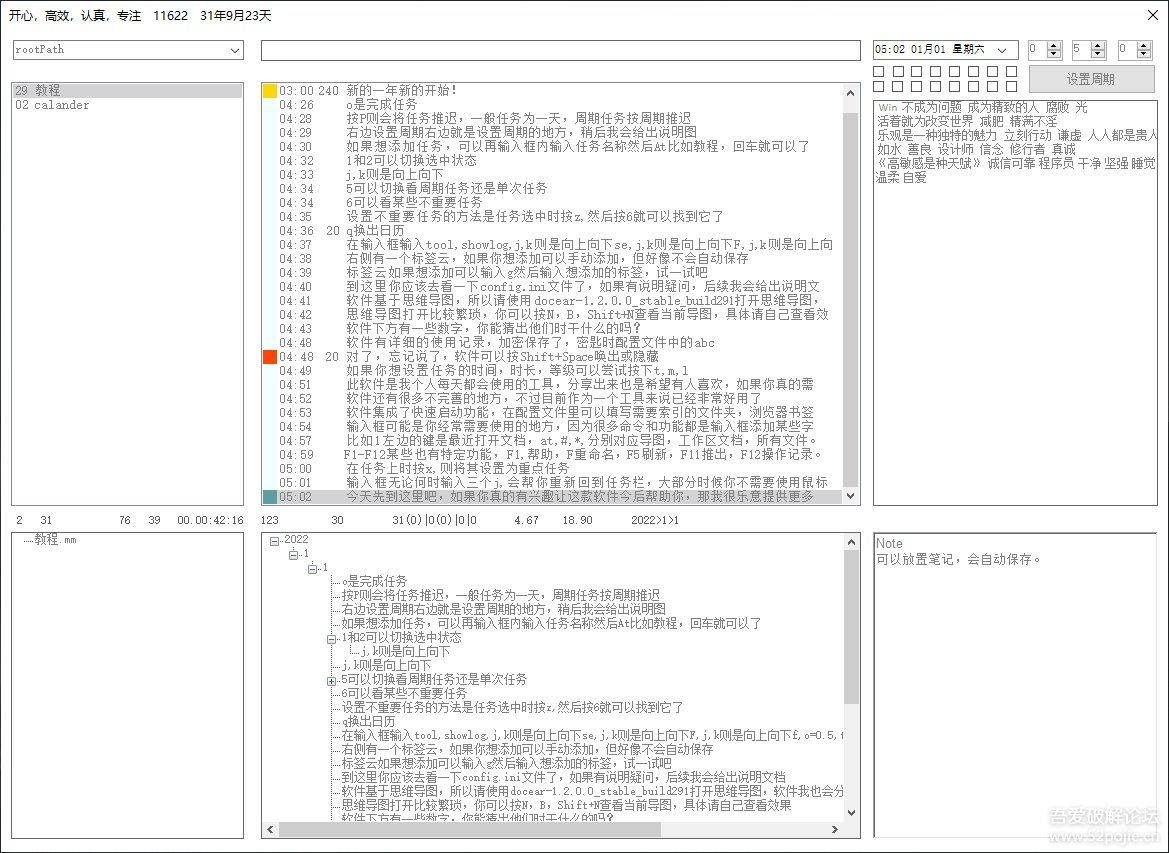Check the fifth checkbox in the top row

953,71
